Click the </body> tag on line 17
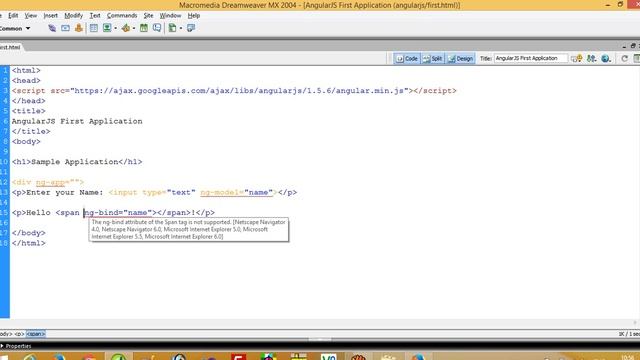This screenshot has width=640, height=360. [x=29, y=233]
